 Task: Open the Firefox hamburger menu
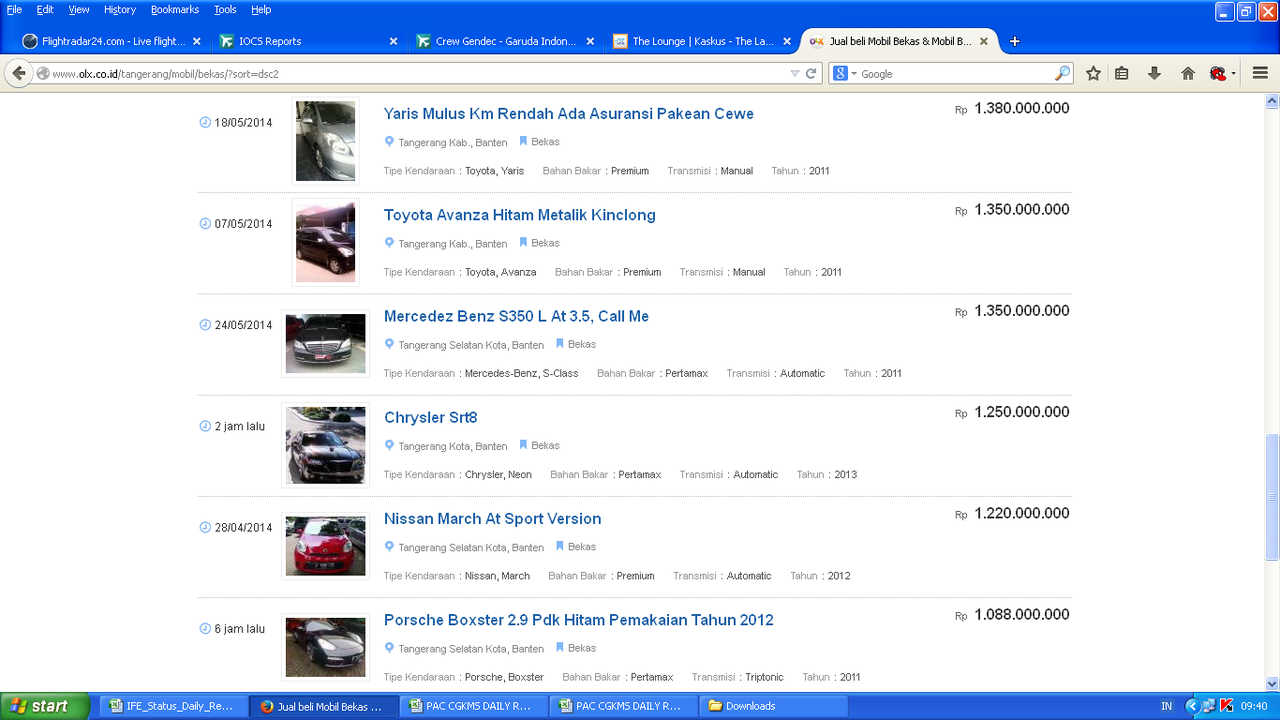point(1260,73)
